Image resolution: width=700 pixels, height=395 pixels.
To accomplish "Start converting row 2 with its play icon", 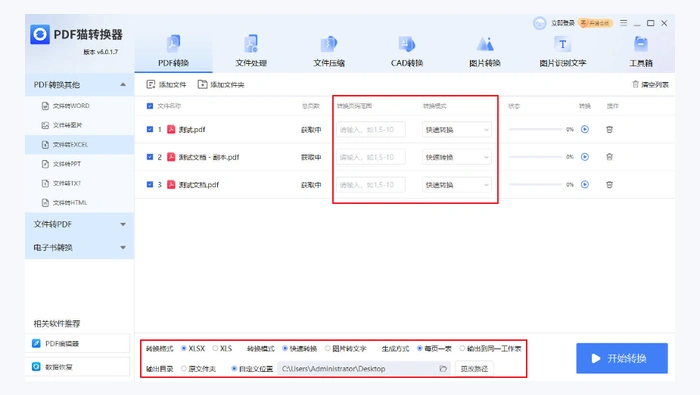I will click(585, 157).
